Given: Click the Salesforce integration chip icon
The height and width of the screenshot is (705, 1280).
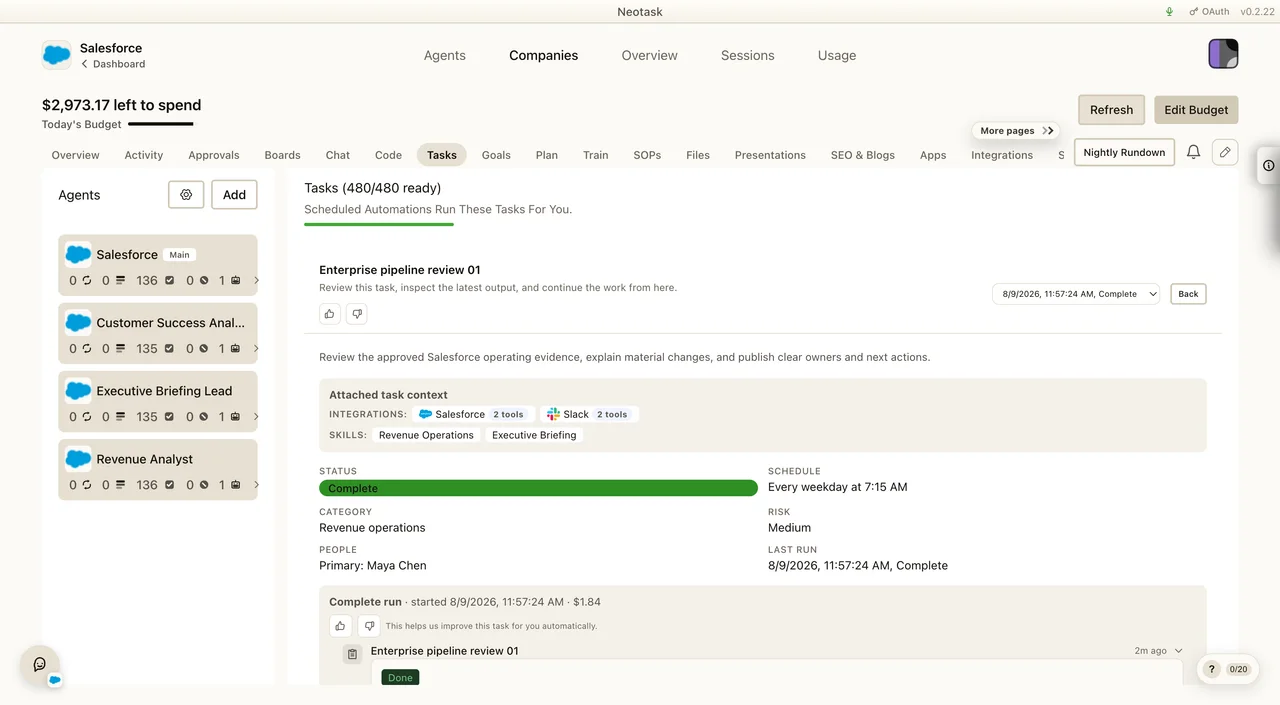Looking at the screenshot, I should (x=425, y=414).
